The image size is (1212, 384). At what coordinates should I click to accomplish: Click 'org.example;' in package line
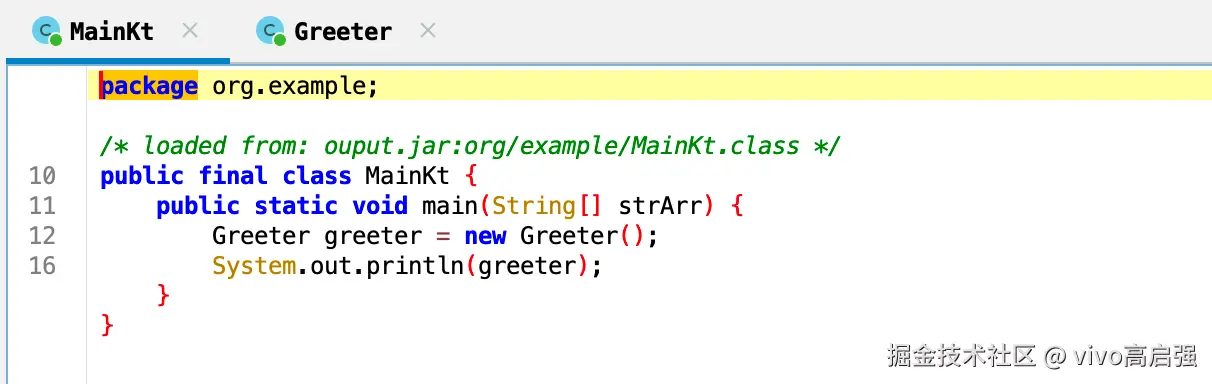tap(296, 86)
